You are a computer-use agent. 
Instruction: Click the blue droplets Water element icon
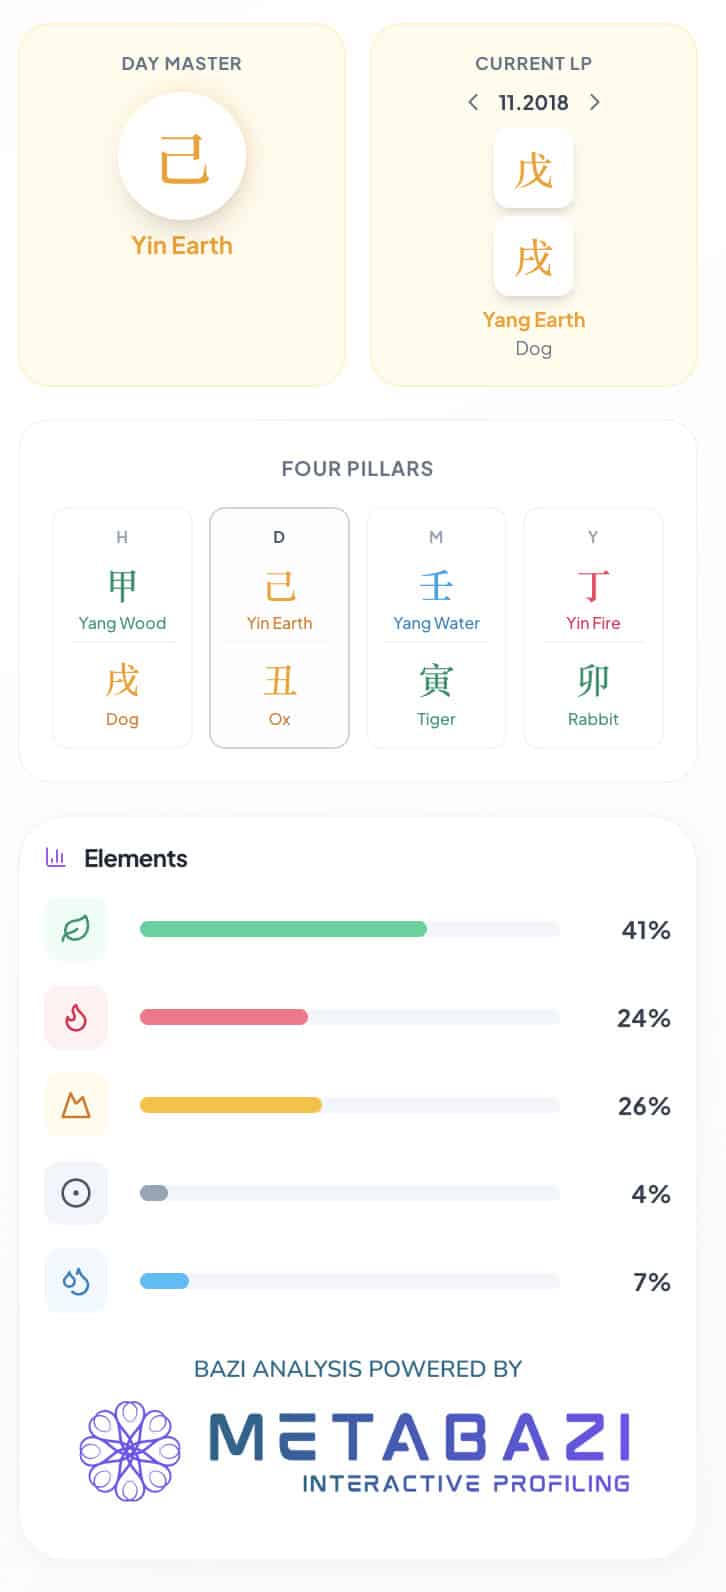pos(75,1281)
